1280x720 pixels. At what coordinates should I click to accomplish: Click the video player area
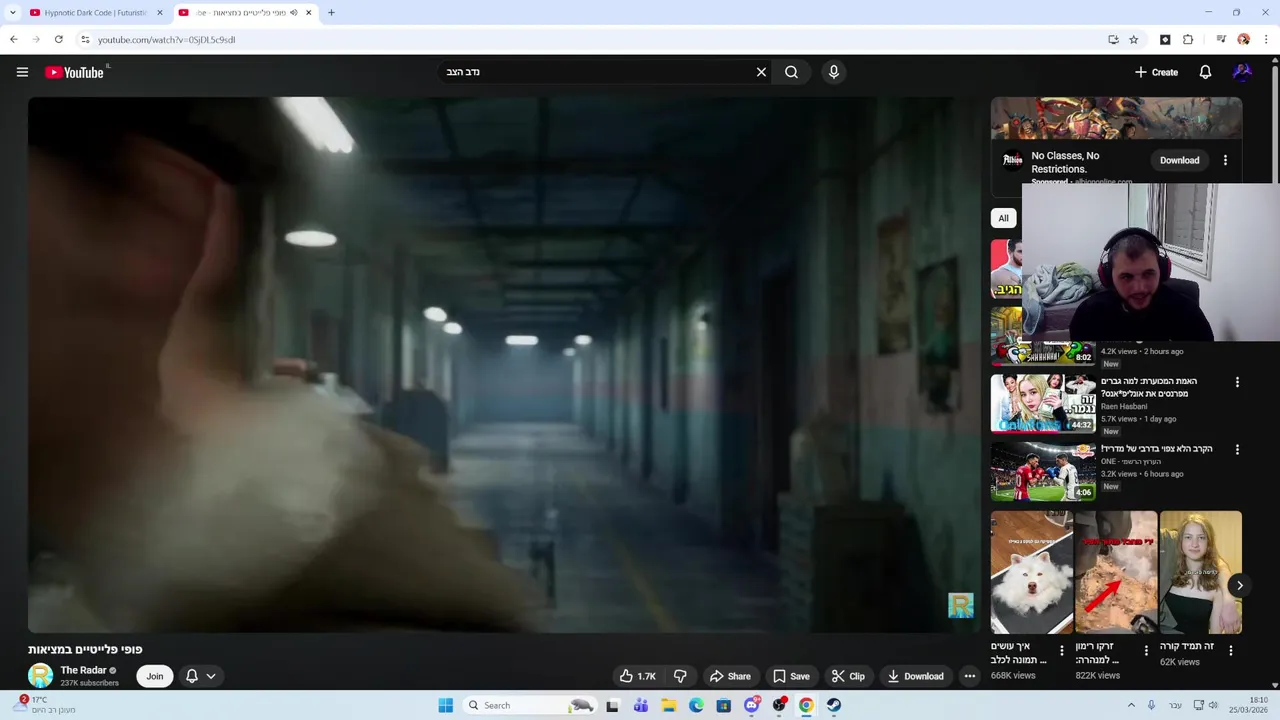pos(504,365)
